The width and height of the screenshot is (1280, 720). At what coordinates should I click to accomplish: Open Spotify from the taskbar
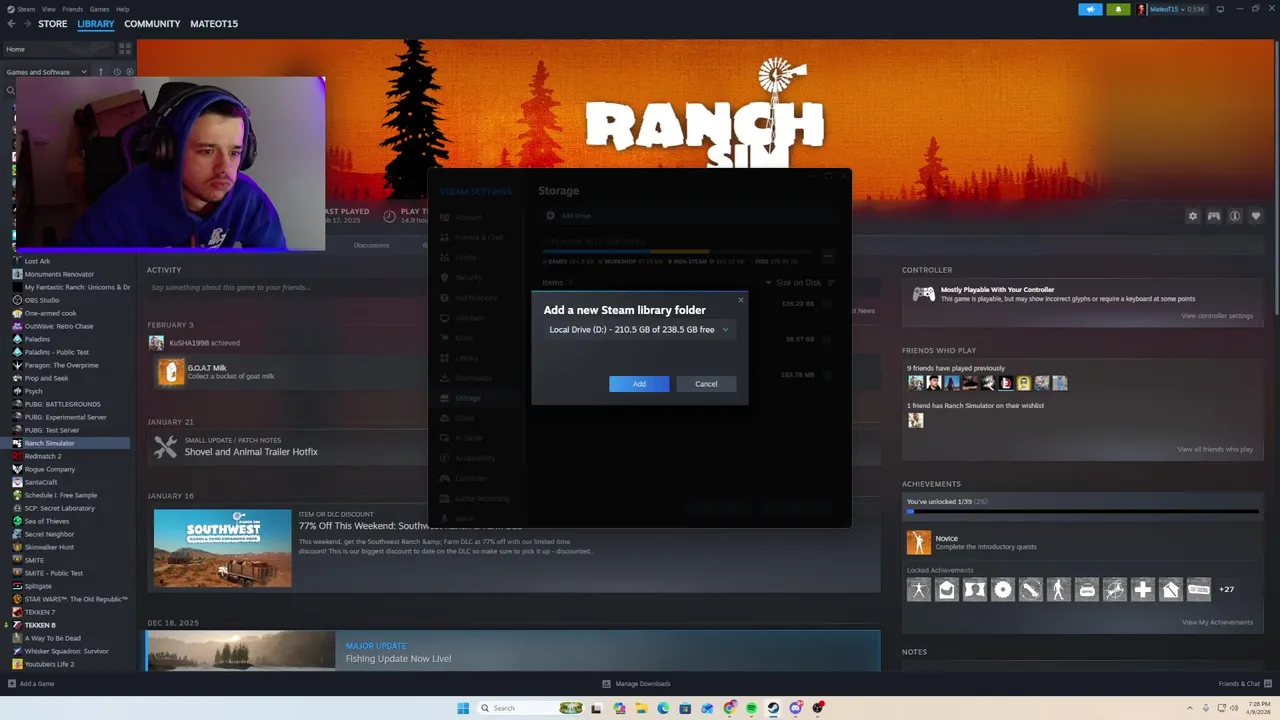[x=751, y=708]
